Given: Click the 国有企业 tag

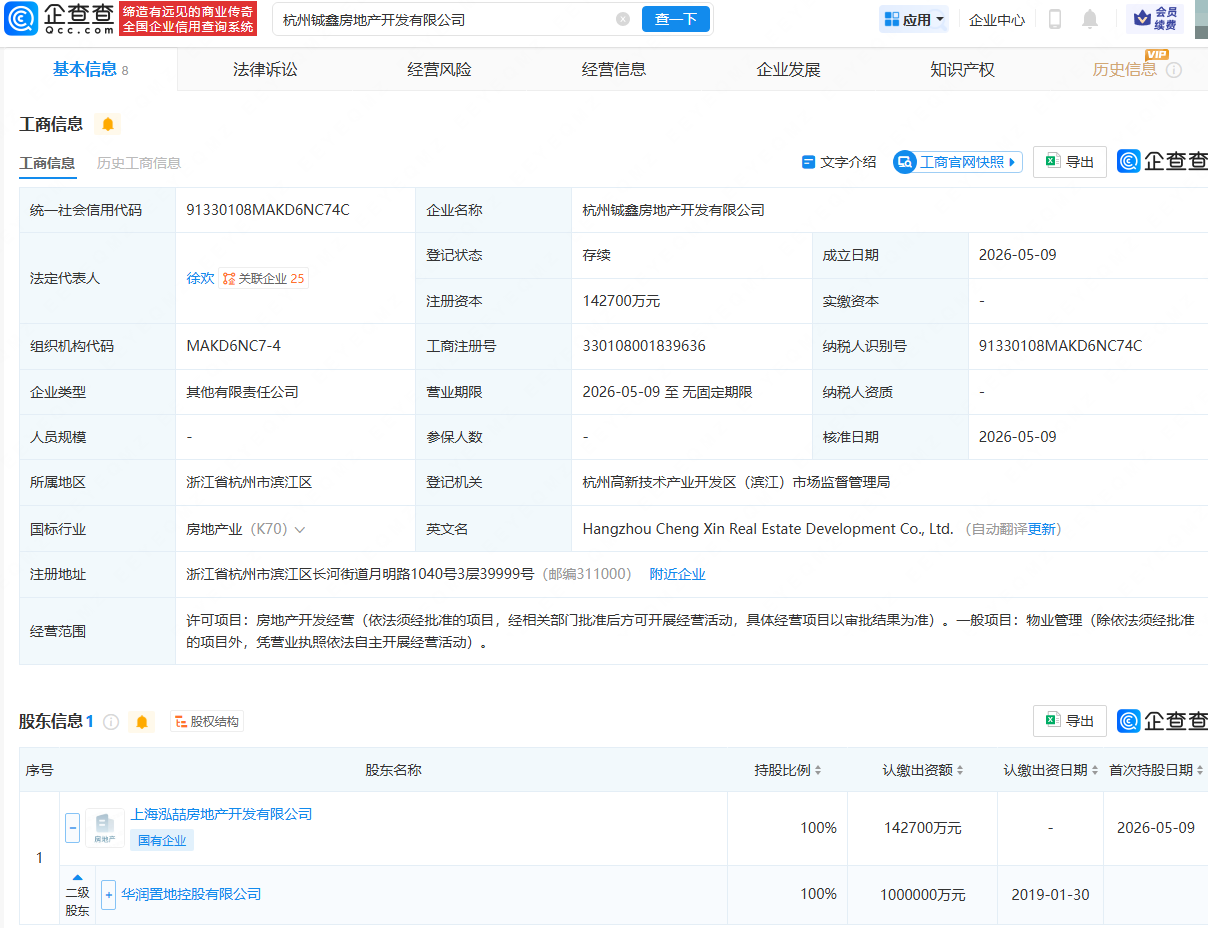Looking at the screenshot, I should [162, 841].
